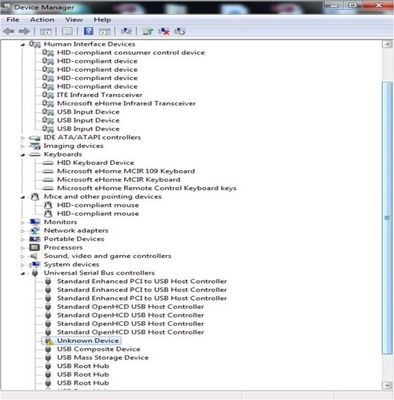Viewport: 394px width, 400px height.
Task: Select USB Mass Storage Device entry
Action: coord(103,358)
